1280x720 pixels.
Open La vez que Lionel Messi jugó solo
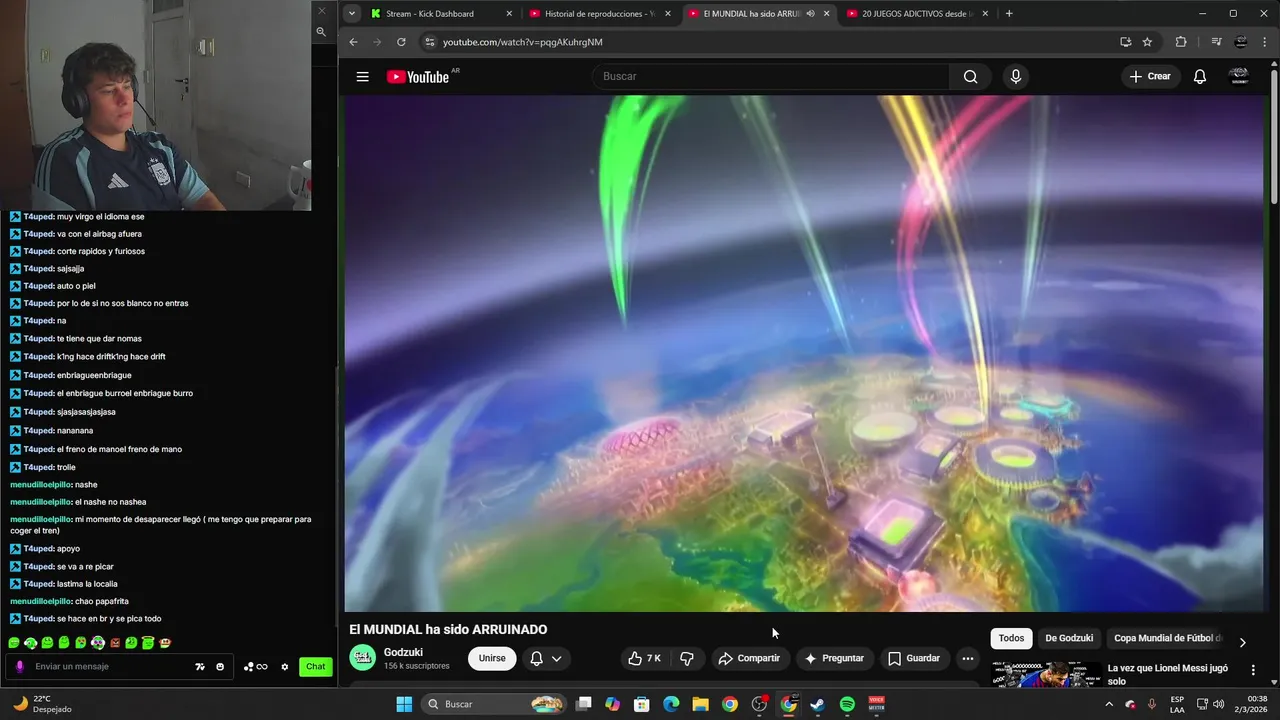point(1167,674)
